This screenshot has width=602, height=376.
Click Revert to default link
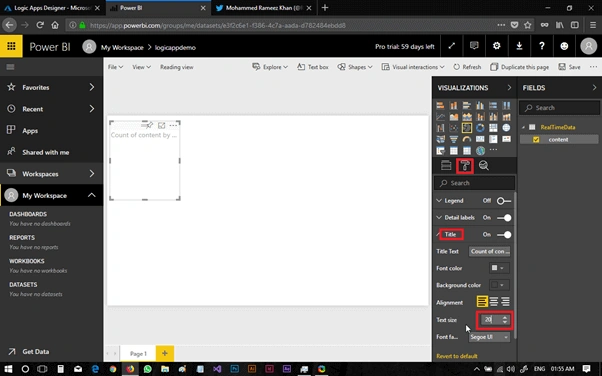click(457, 356)
